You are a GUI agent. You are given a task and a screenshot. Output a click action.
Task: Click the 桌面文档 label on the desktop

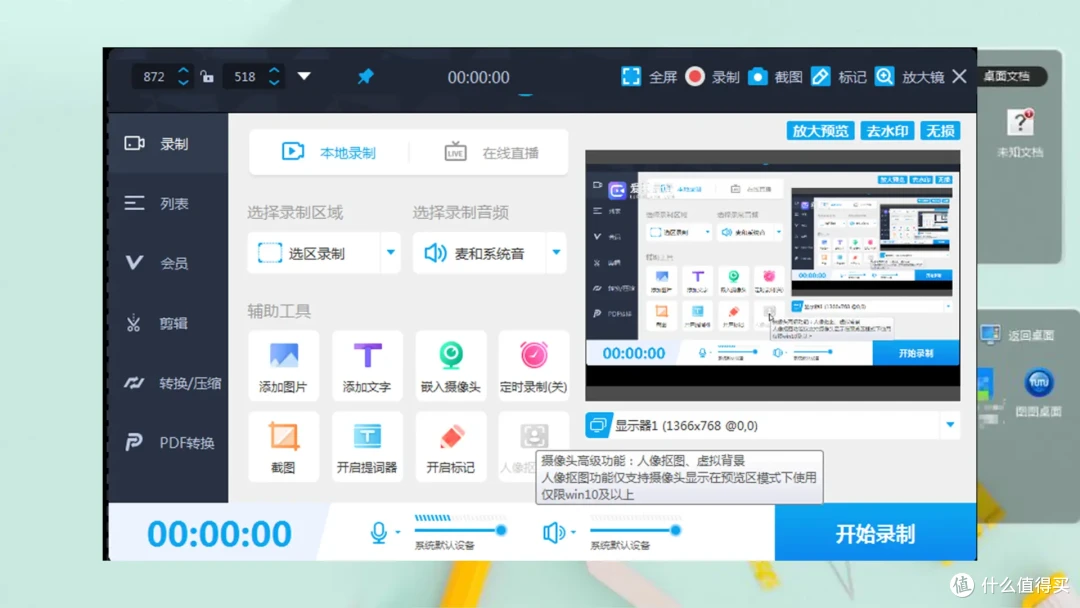1007,76
